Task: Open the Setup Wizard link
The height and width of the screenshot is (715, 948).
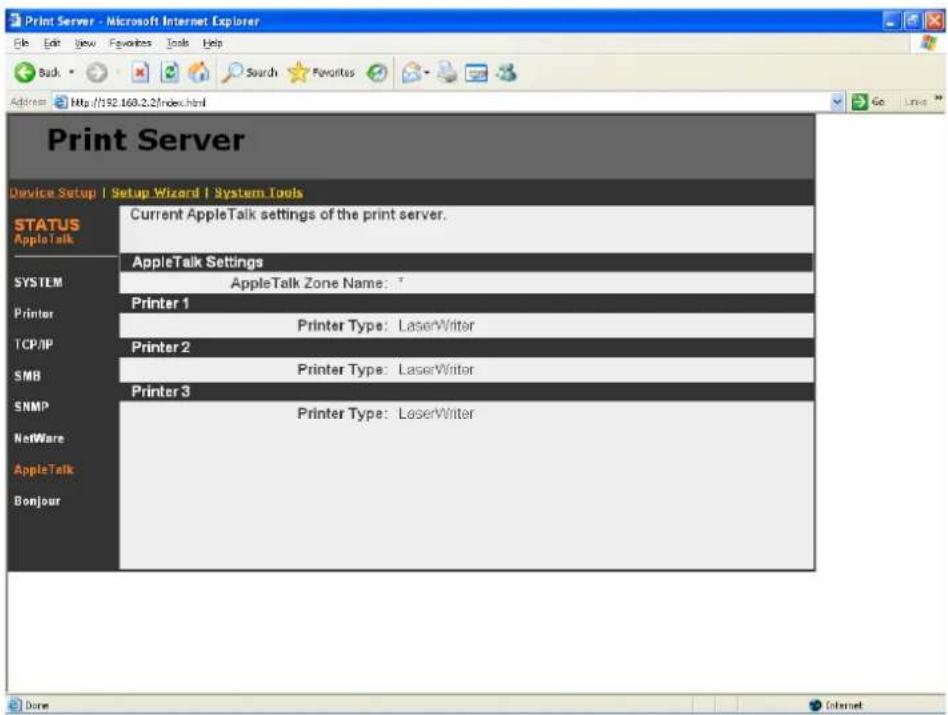Action: 155,193
